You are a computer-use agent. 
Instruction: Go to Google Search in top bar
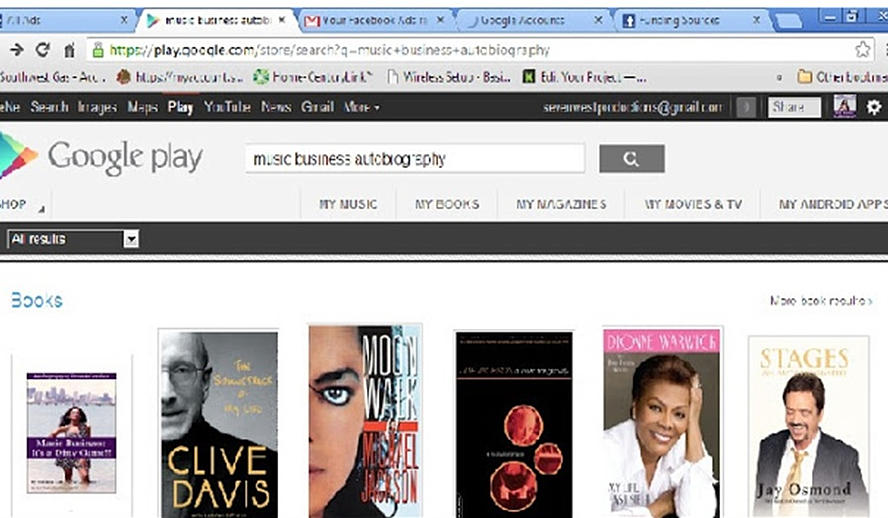(49, 106)
